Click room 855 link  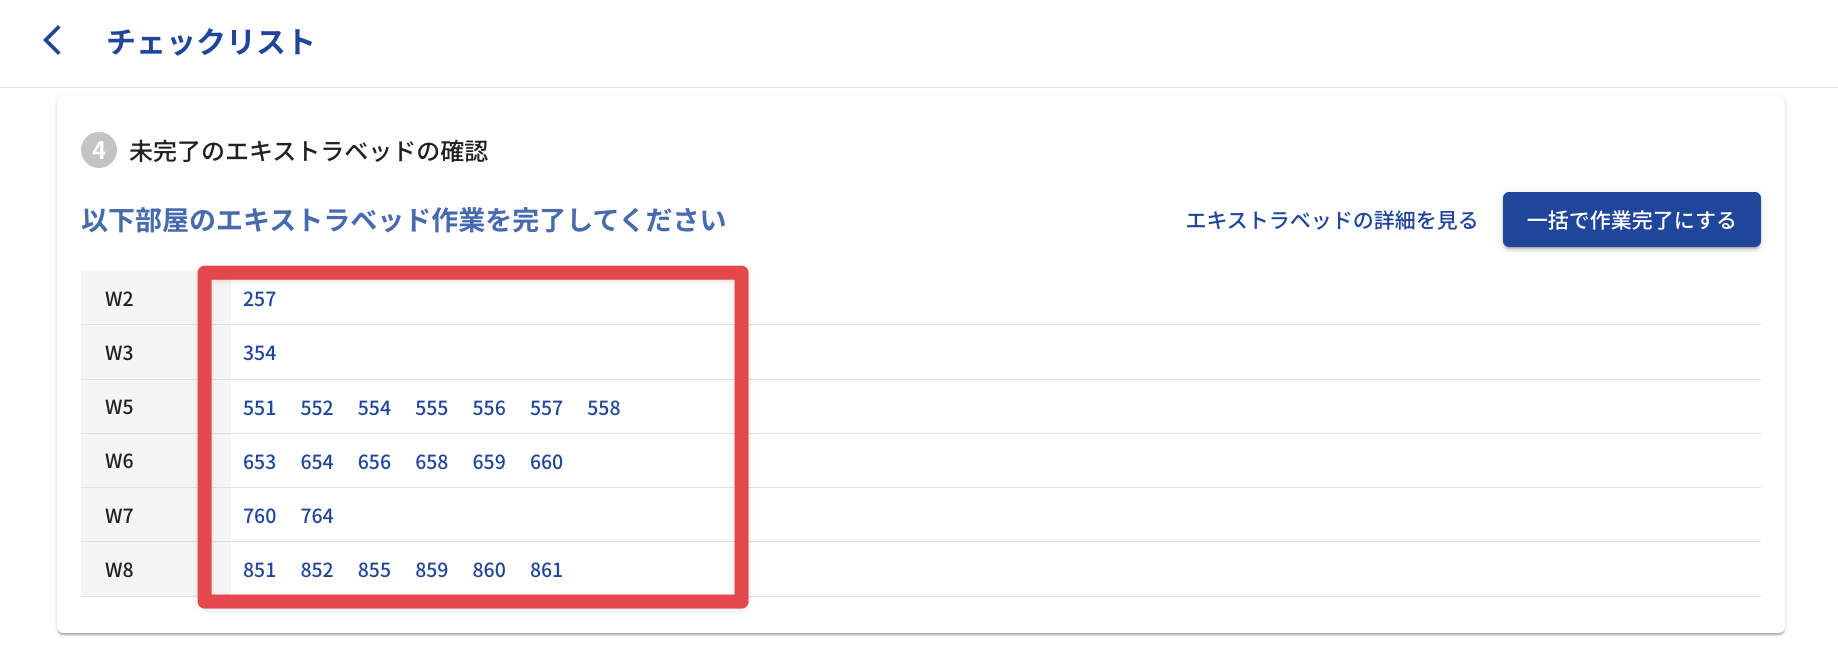pos(374,570)
